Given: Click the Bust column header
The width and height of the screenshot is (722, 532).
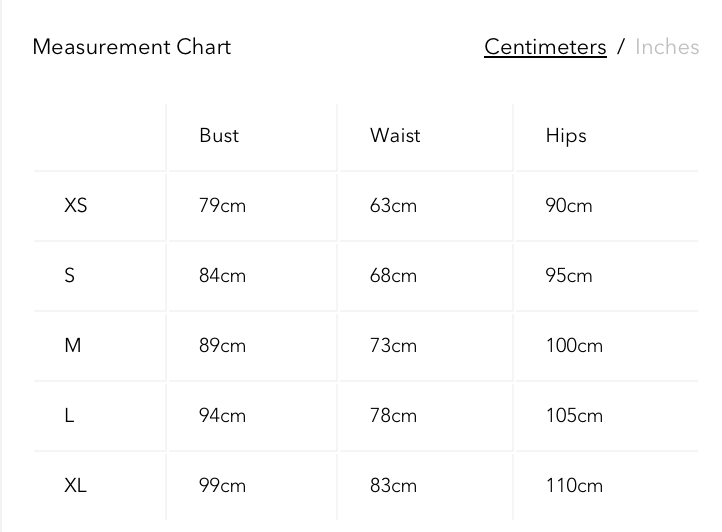Looking at the screenshot, I should (x=219, y=136).
